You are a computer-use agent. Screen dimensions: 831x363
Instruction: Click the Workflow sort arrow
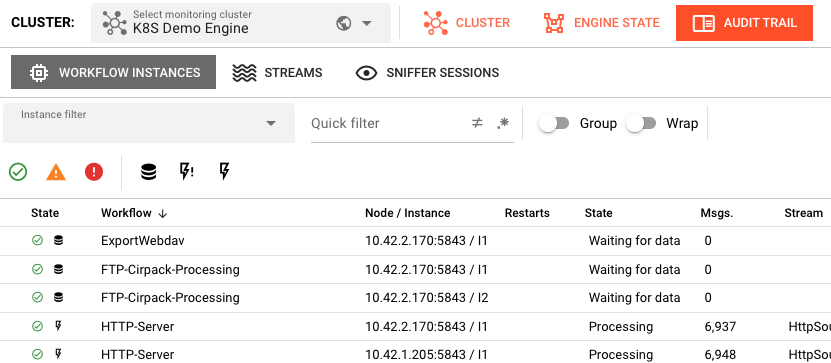pyautogui.click(x=163, y=214)
